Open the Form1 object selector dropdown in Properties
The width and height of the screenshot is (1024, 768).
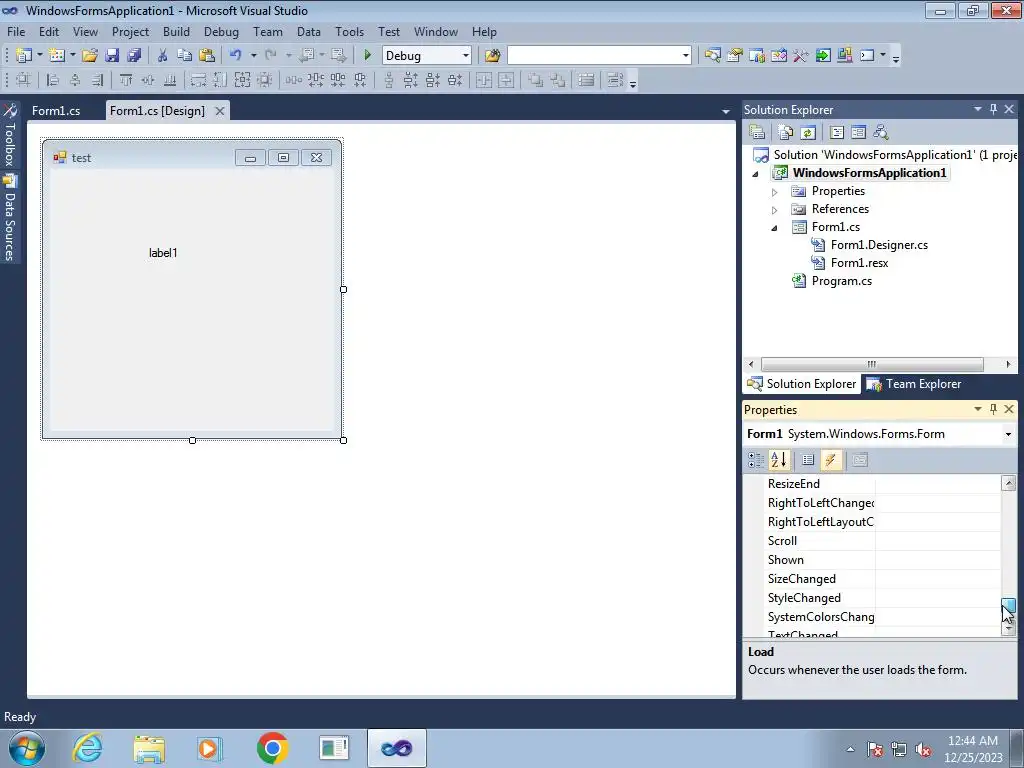[1008, 434]
